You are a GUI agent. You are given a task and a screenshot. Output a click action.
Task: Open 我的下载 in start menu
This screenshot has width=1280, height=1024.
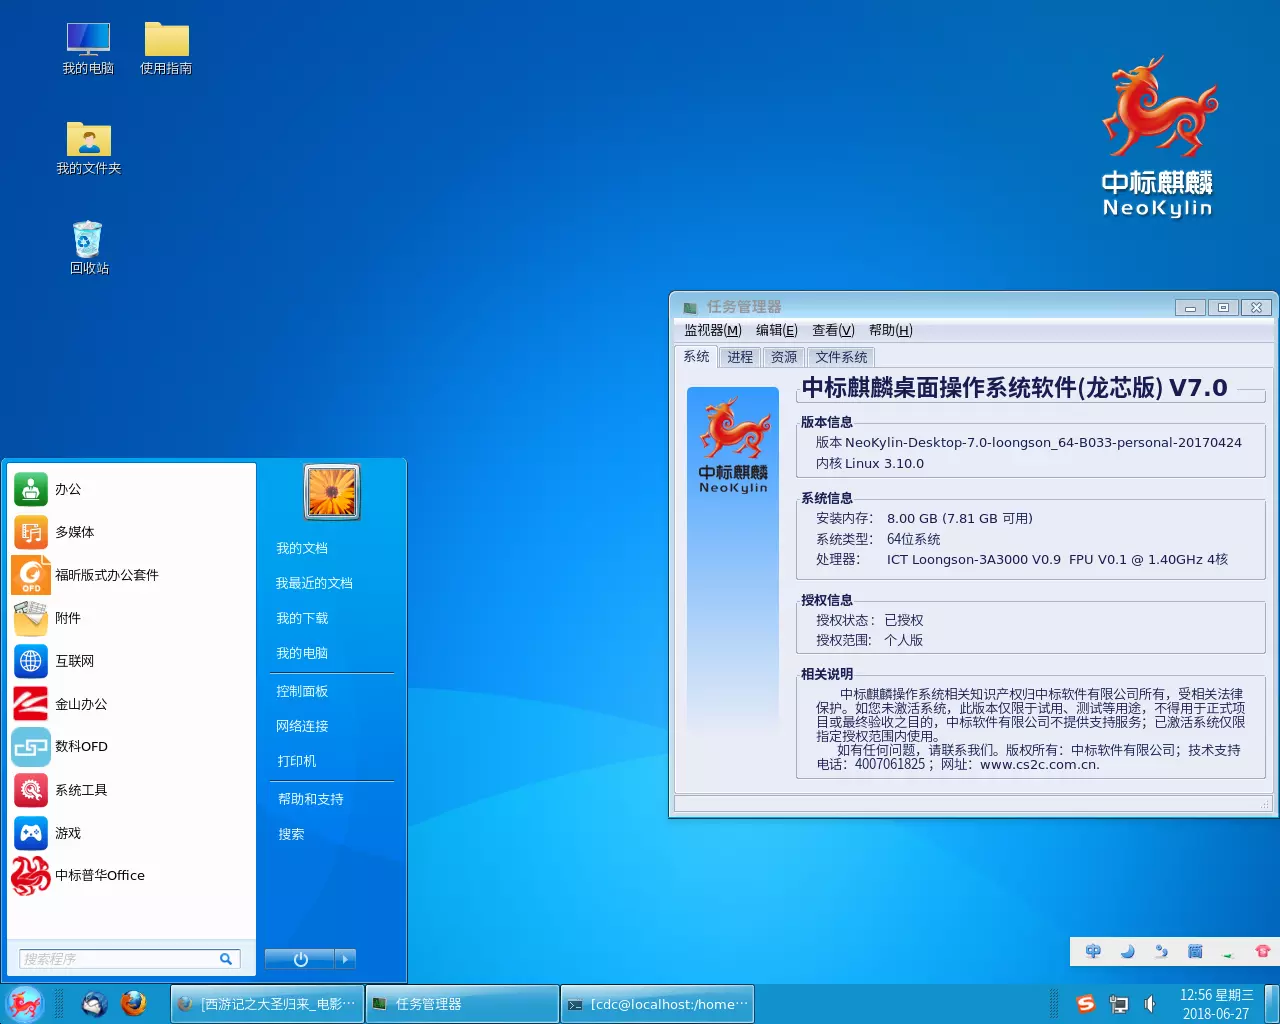pyautogui.click(x=302, y=618)
